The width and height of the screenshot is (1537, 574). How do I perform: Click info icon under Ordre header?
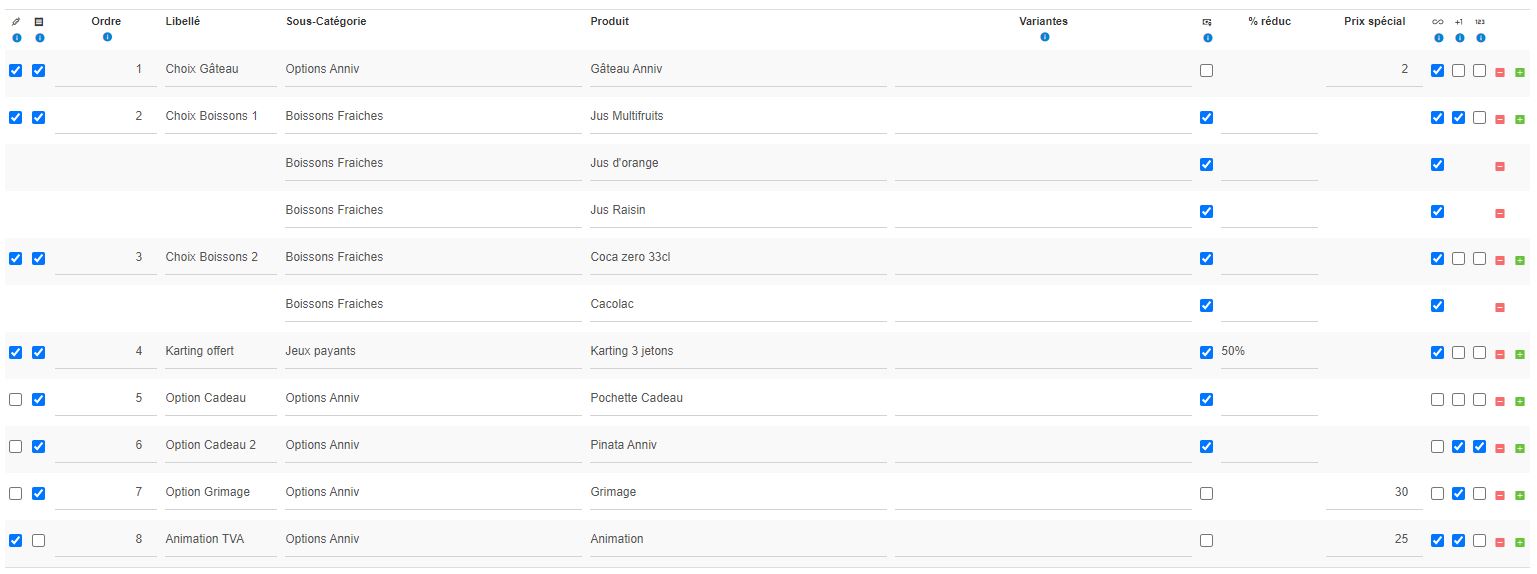coord(107,37)
